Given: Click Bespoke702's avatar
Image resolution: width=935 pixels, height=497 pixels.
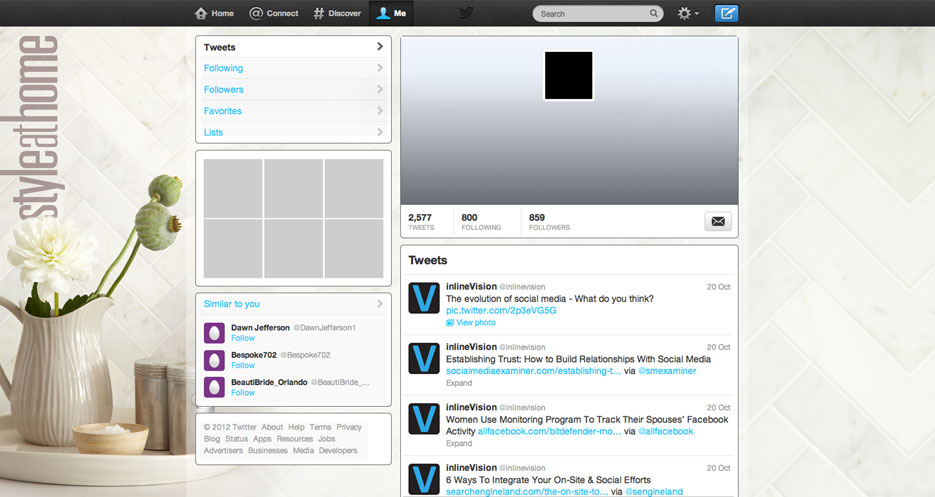Looking at the screenshot, I should pos(214,360).
